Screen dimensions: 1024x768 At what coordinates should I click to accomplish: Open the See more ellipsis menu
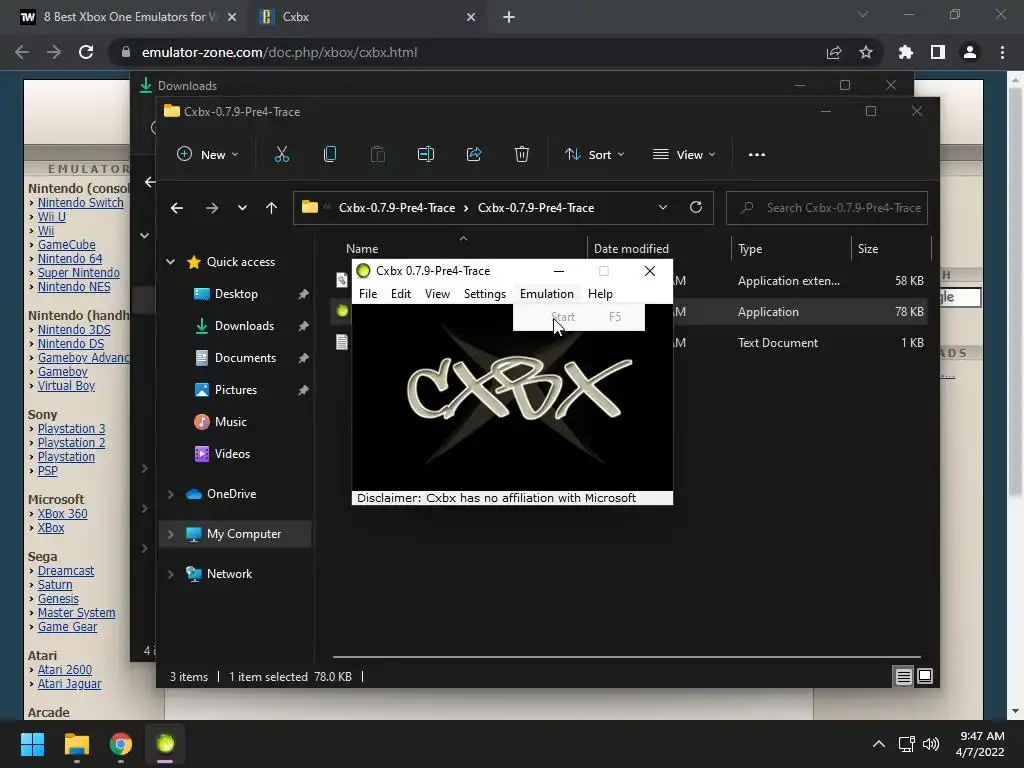tap(757, 155)
